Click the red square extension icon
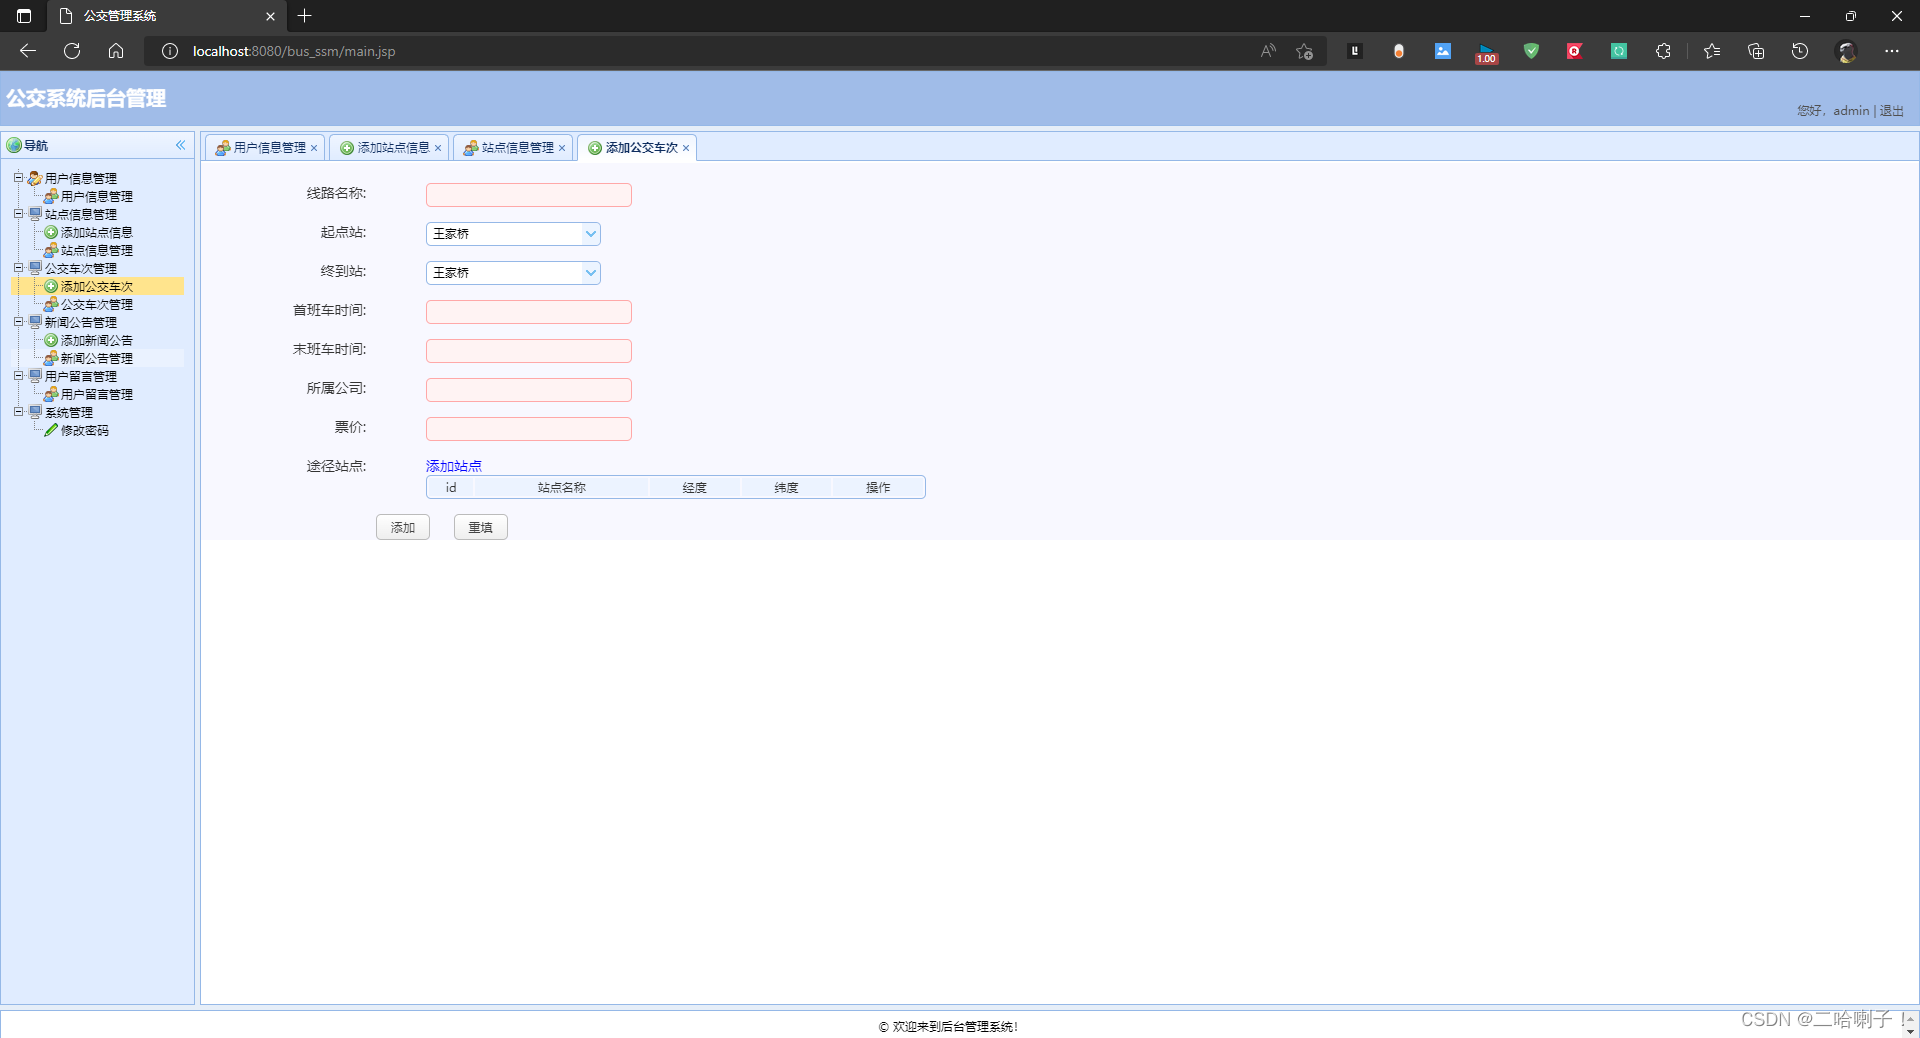 coord(1575,51)
